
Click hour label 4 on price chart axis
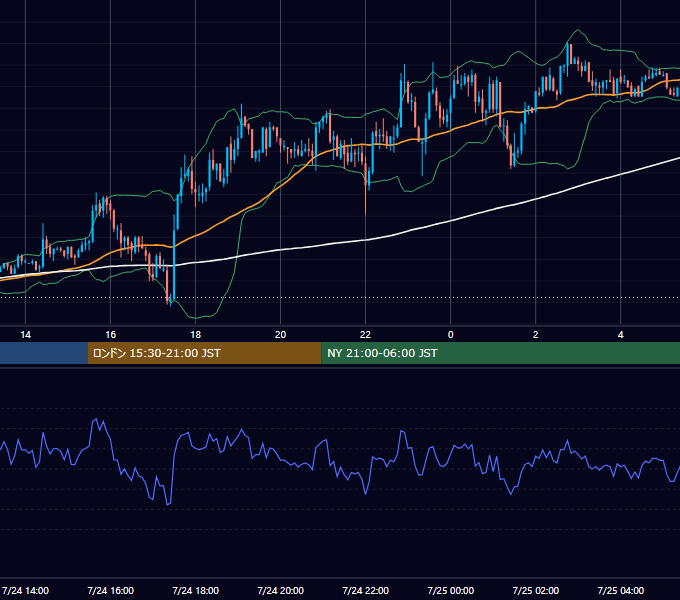[621, 335]
